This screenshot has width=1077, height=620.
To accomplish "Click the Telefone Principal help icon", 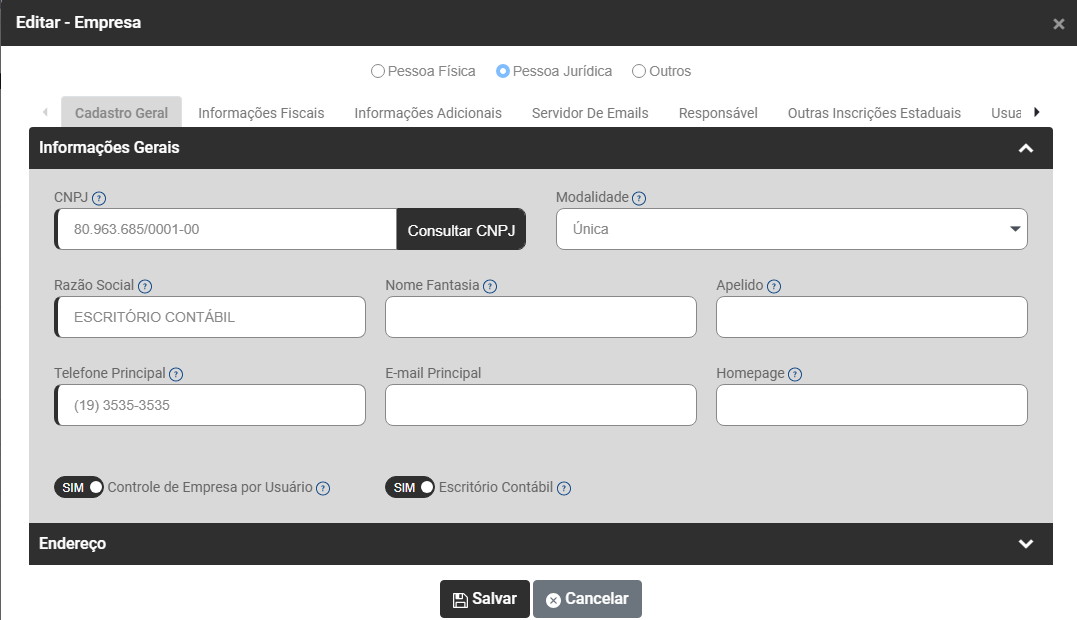I will click(176, 374).
